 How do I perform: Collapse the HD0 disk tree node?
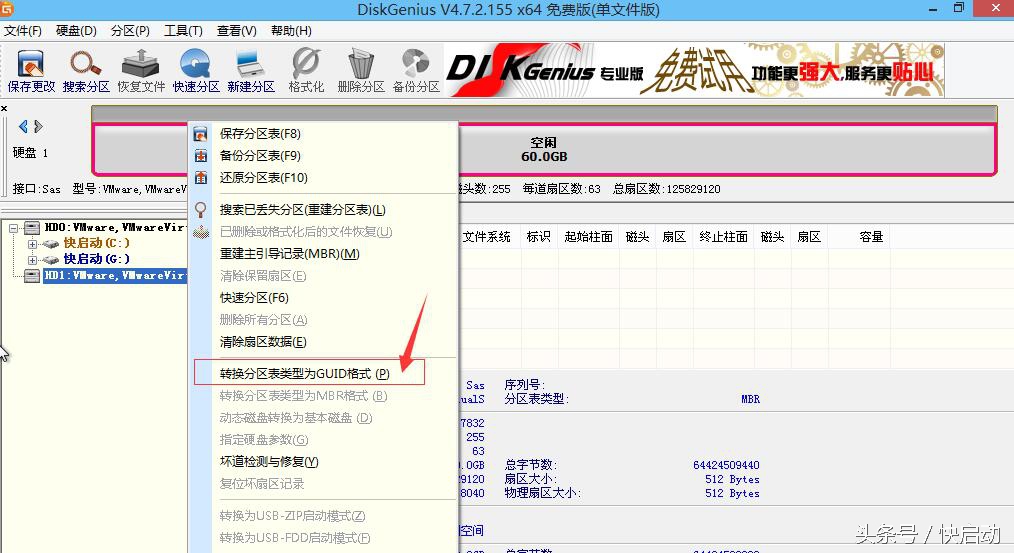point(14,228)
